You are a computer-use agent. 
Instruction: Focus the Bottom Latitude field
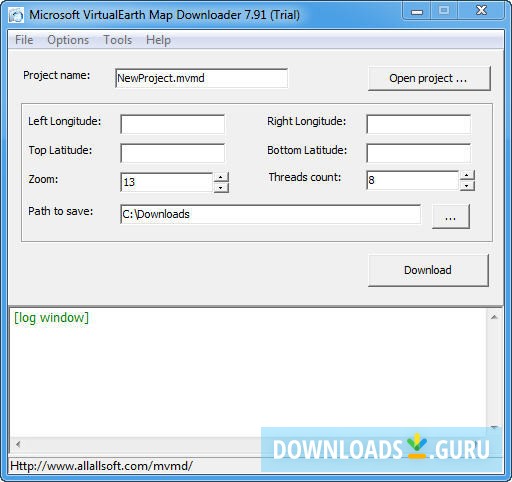click(x=418, y=153)
